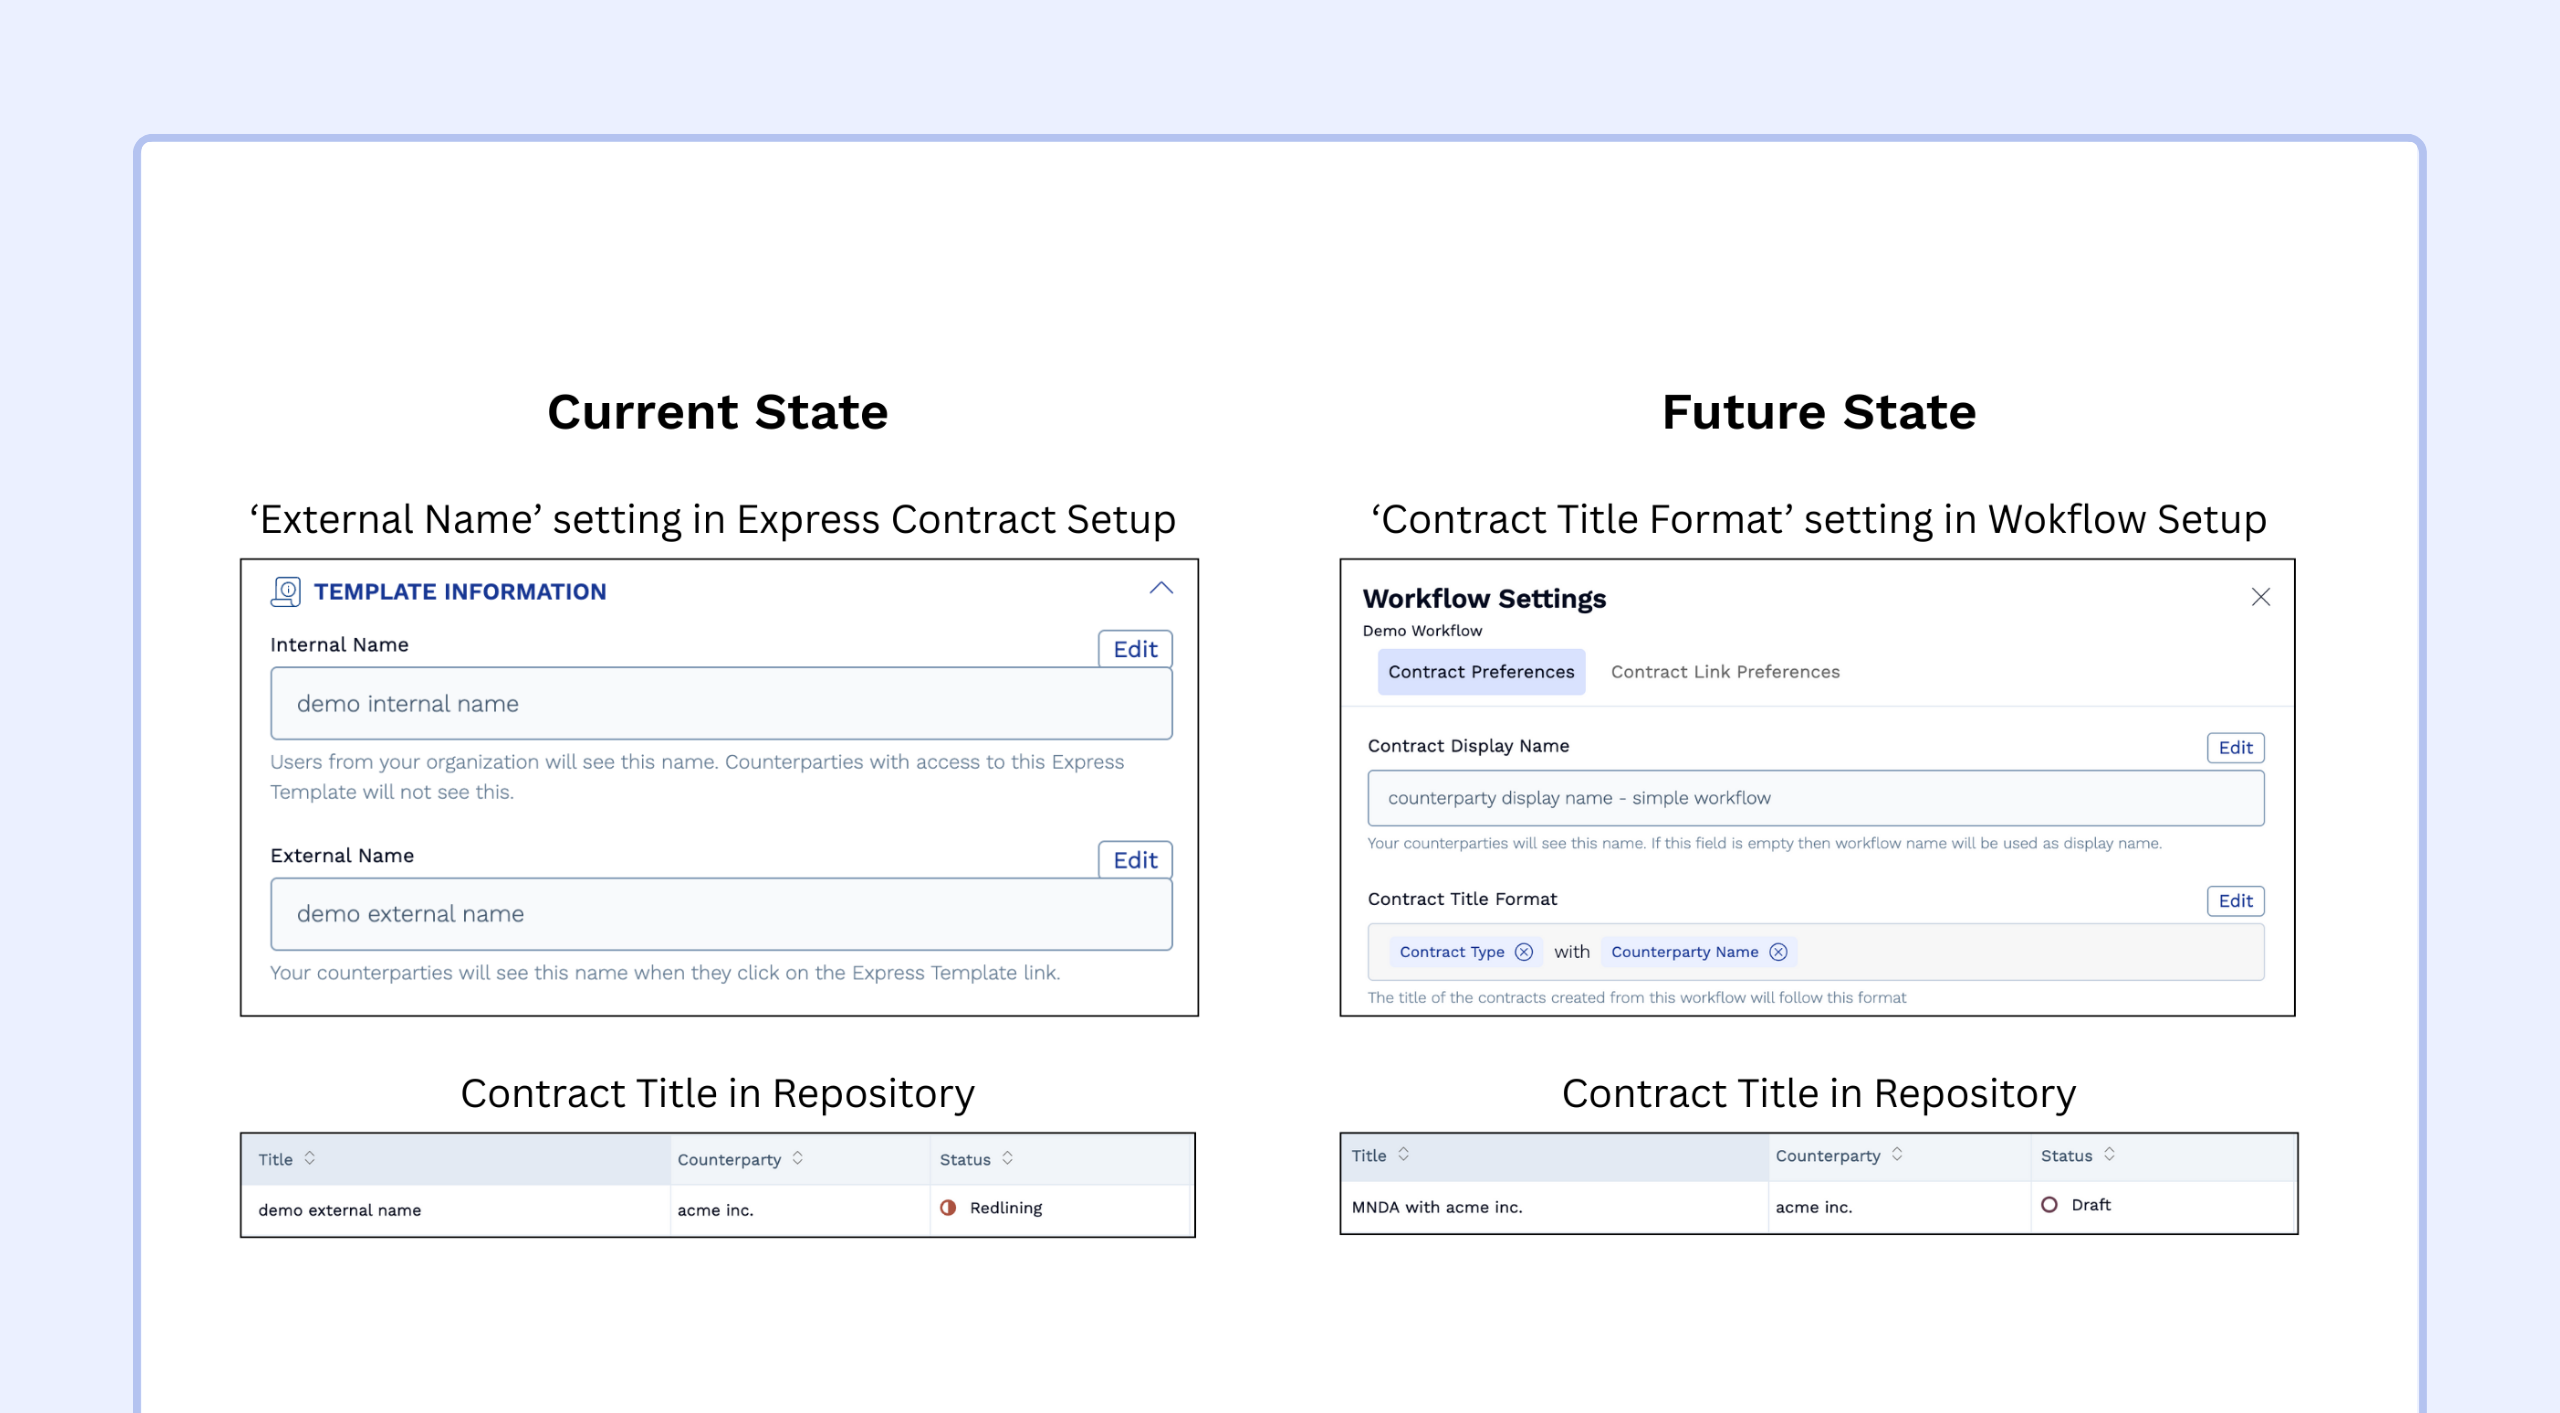Viewport: 2560px width, 1413px height.
Task: Sort right table by Counterparty column
Action: click(1896, 1154)
